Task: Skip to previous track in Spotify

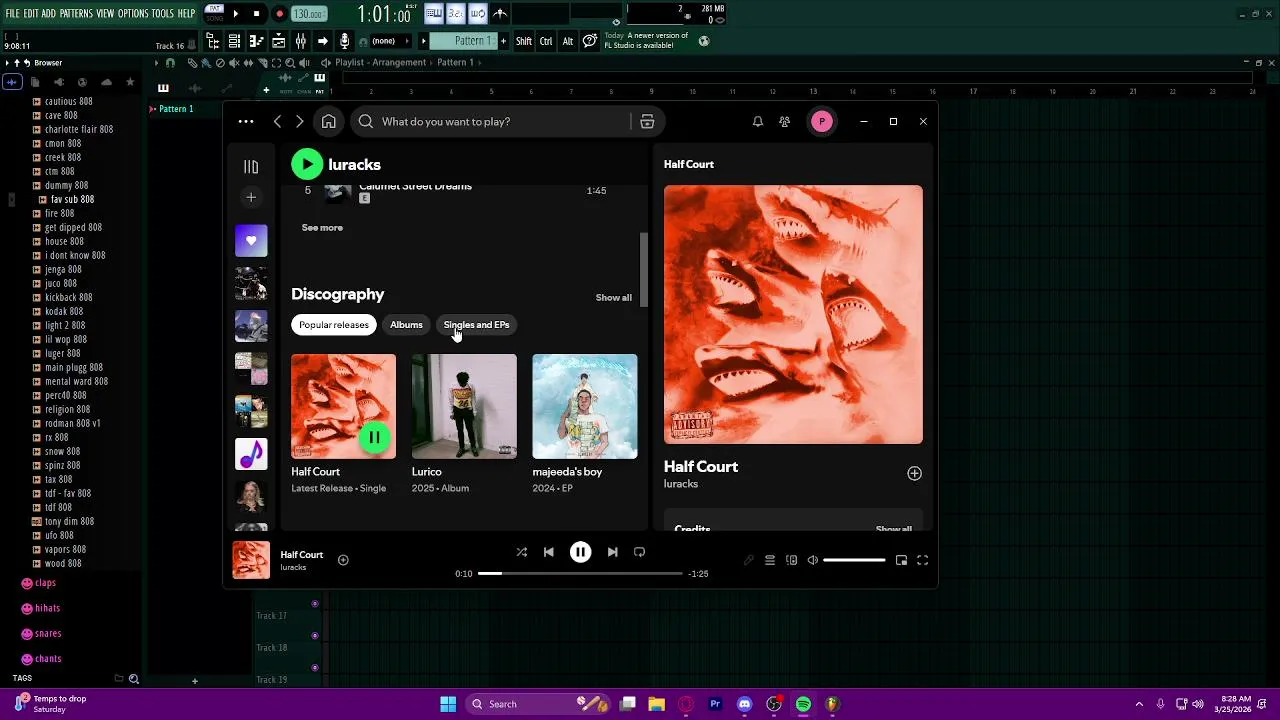Action: click(x=548, y=552)
